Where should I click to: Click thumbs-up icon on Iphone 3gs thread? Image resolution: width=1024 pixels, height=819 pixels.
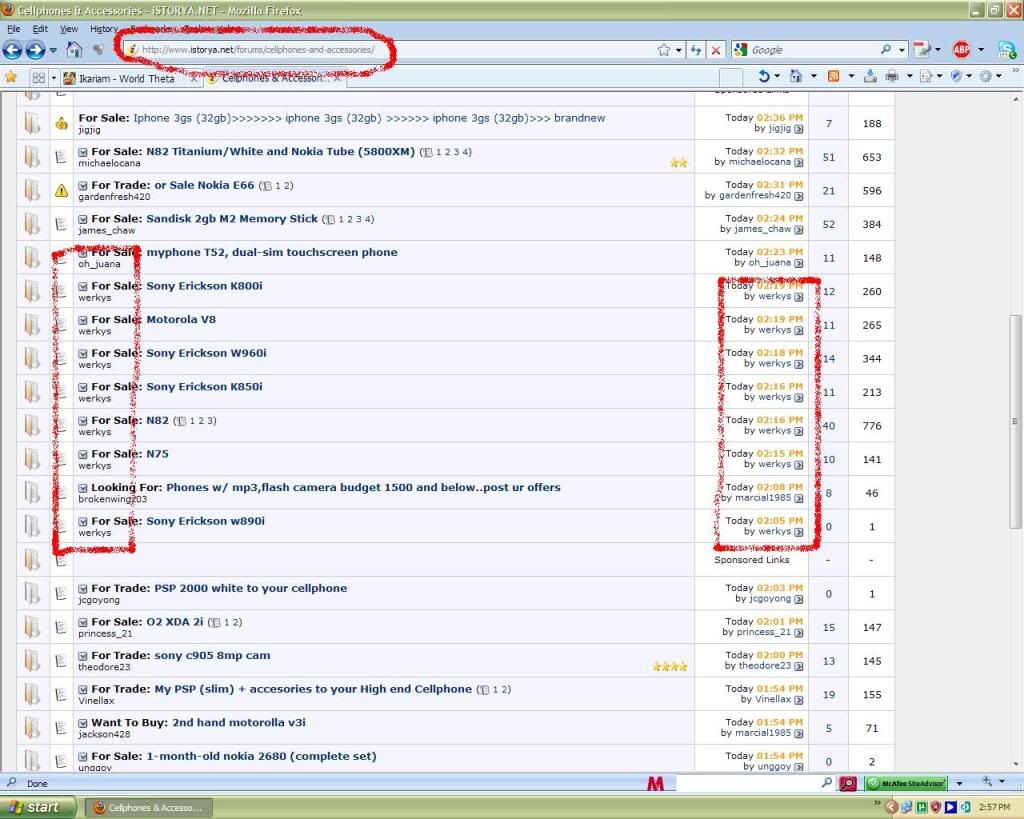click(x=61, y=123)
